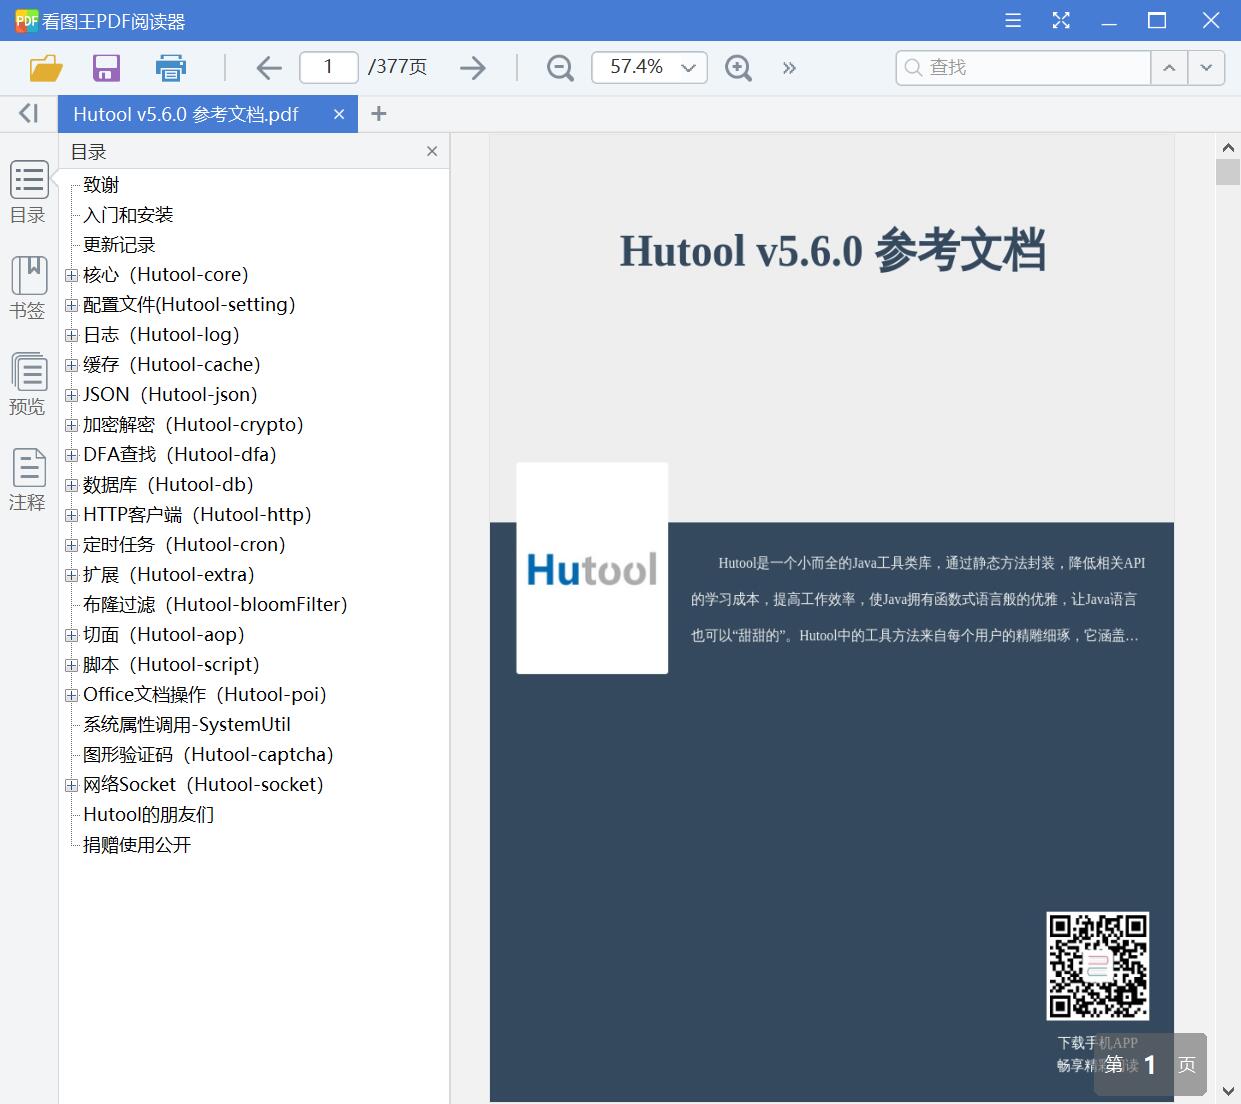Show more toolbar tools via double chevron

[x=789, y=68]
